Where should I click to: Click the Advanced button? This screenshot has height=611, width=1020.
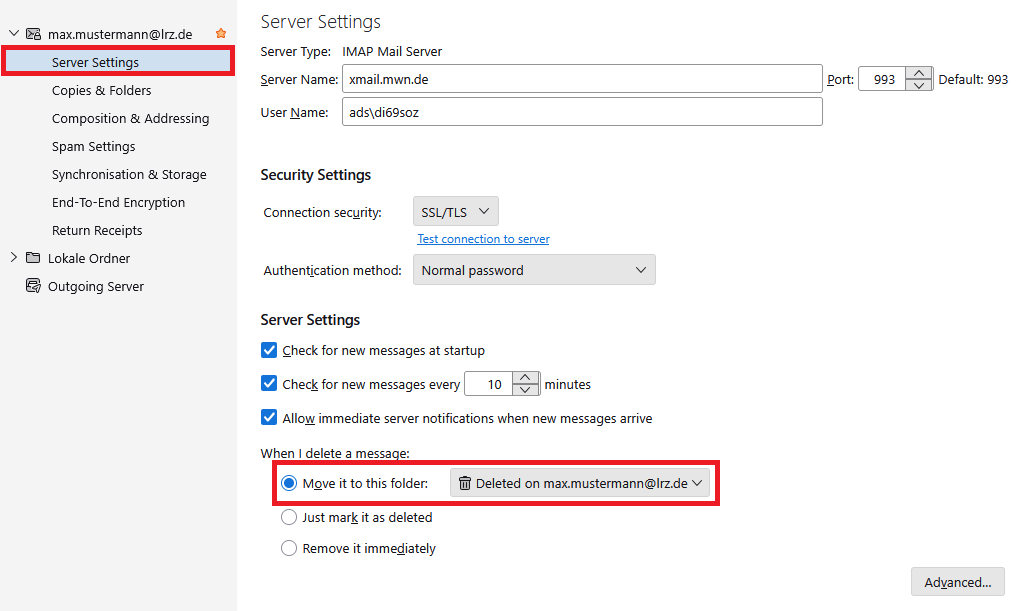tap(957, 581)
